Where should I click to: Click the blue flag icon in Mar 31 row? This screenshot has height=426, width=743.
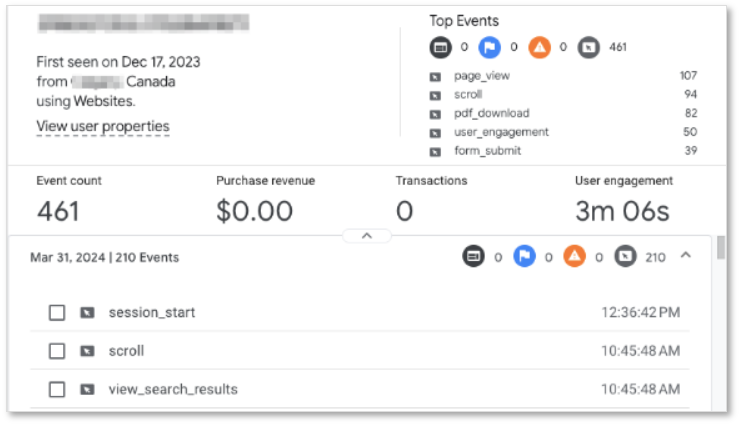524,256
